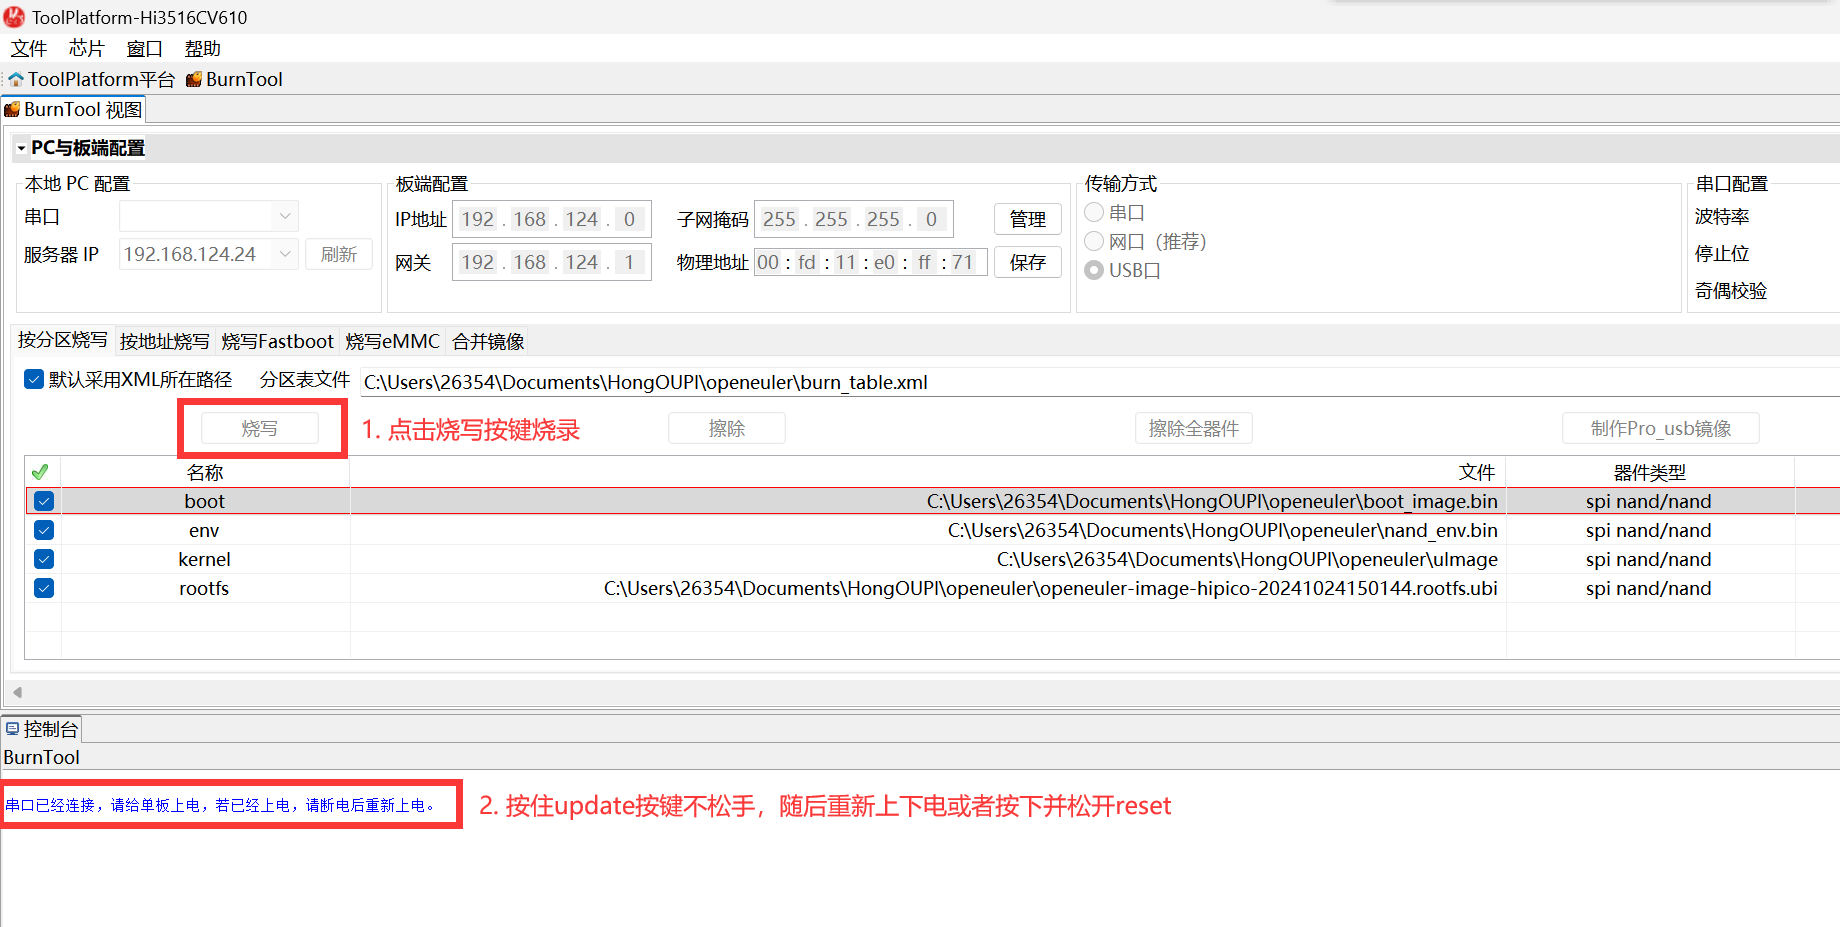Click the ToolPlatform app logo in title bar
The height and width of the screenshot is (927, 1840).
14,17
